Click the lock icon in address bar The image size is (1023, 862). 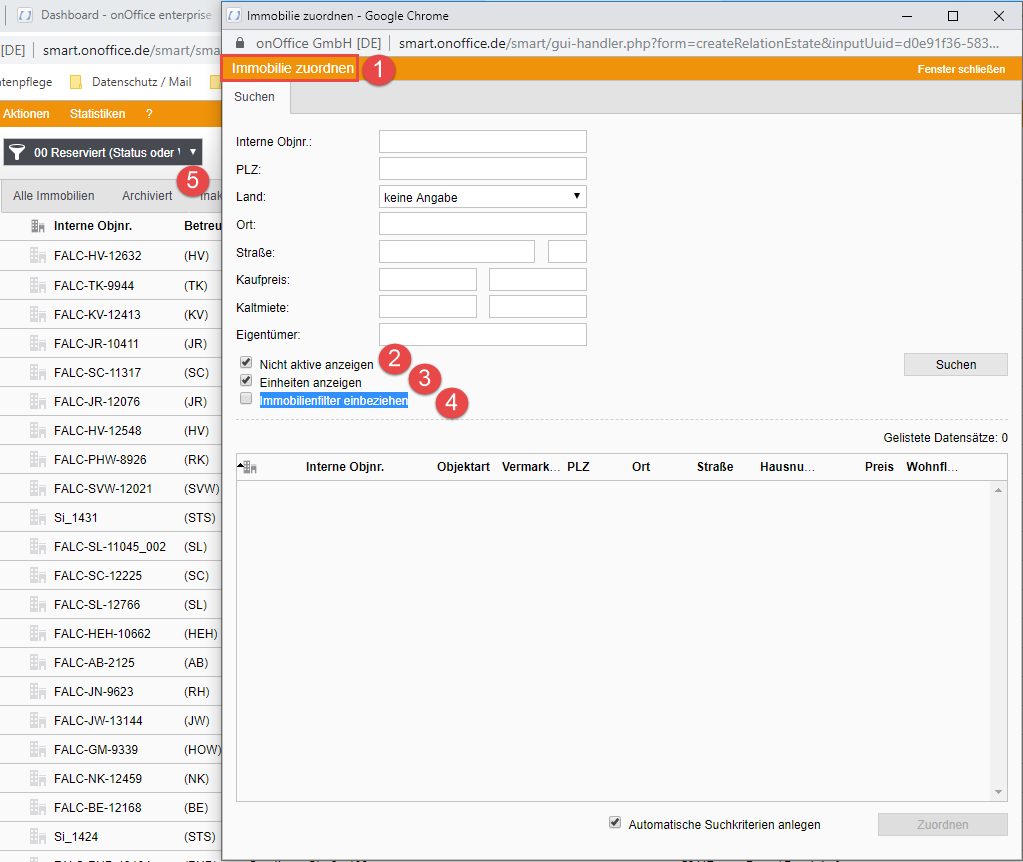click(238, 43)
